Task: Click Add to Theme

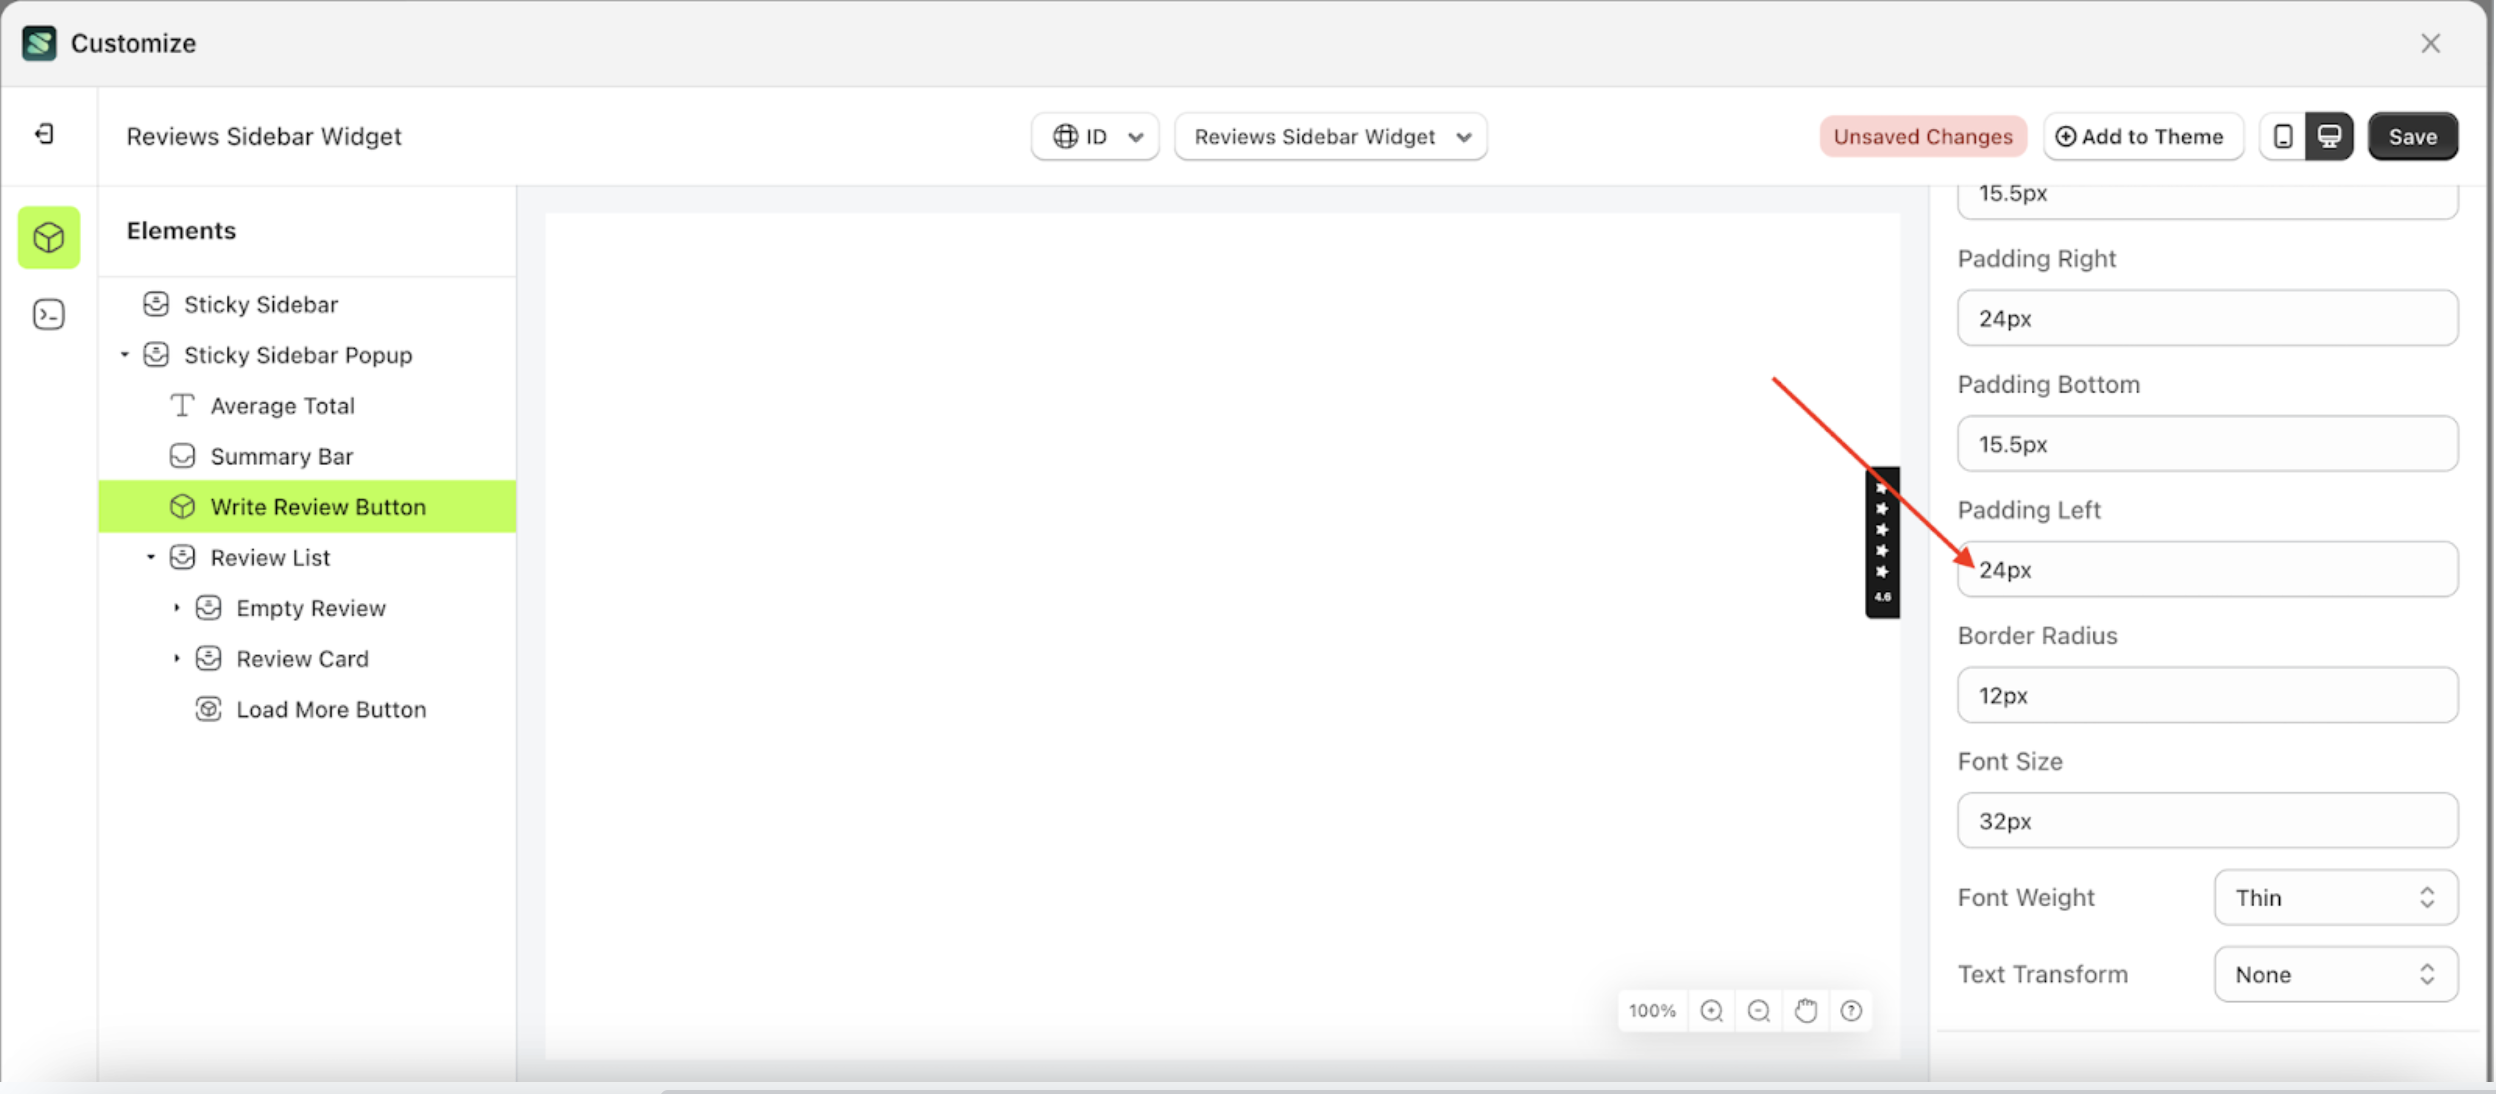Action: [x=2142, y=136]
